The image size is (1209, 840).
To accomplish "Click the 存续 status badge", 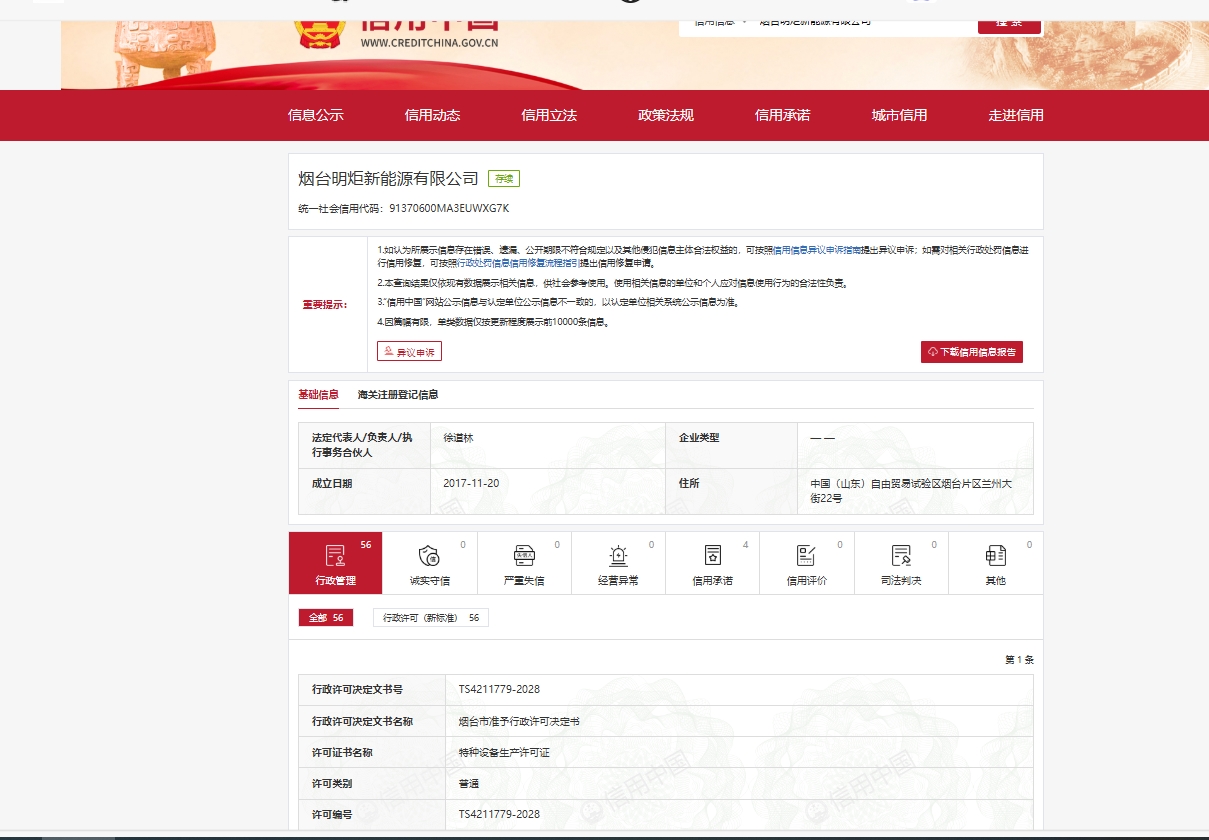I will click(504, 179).
